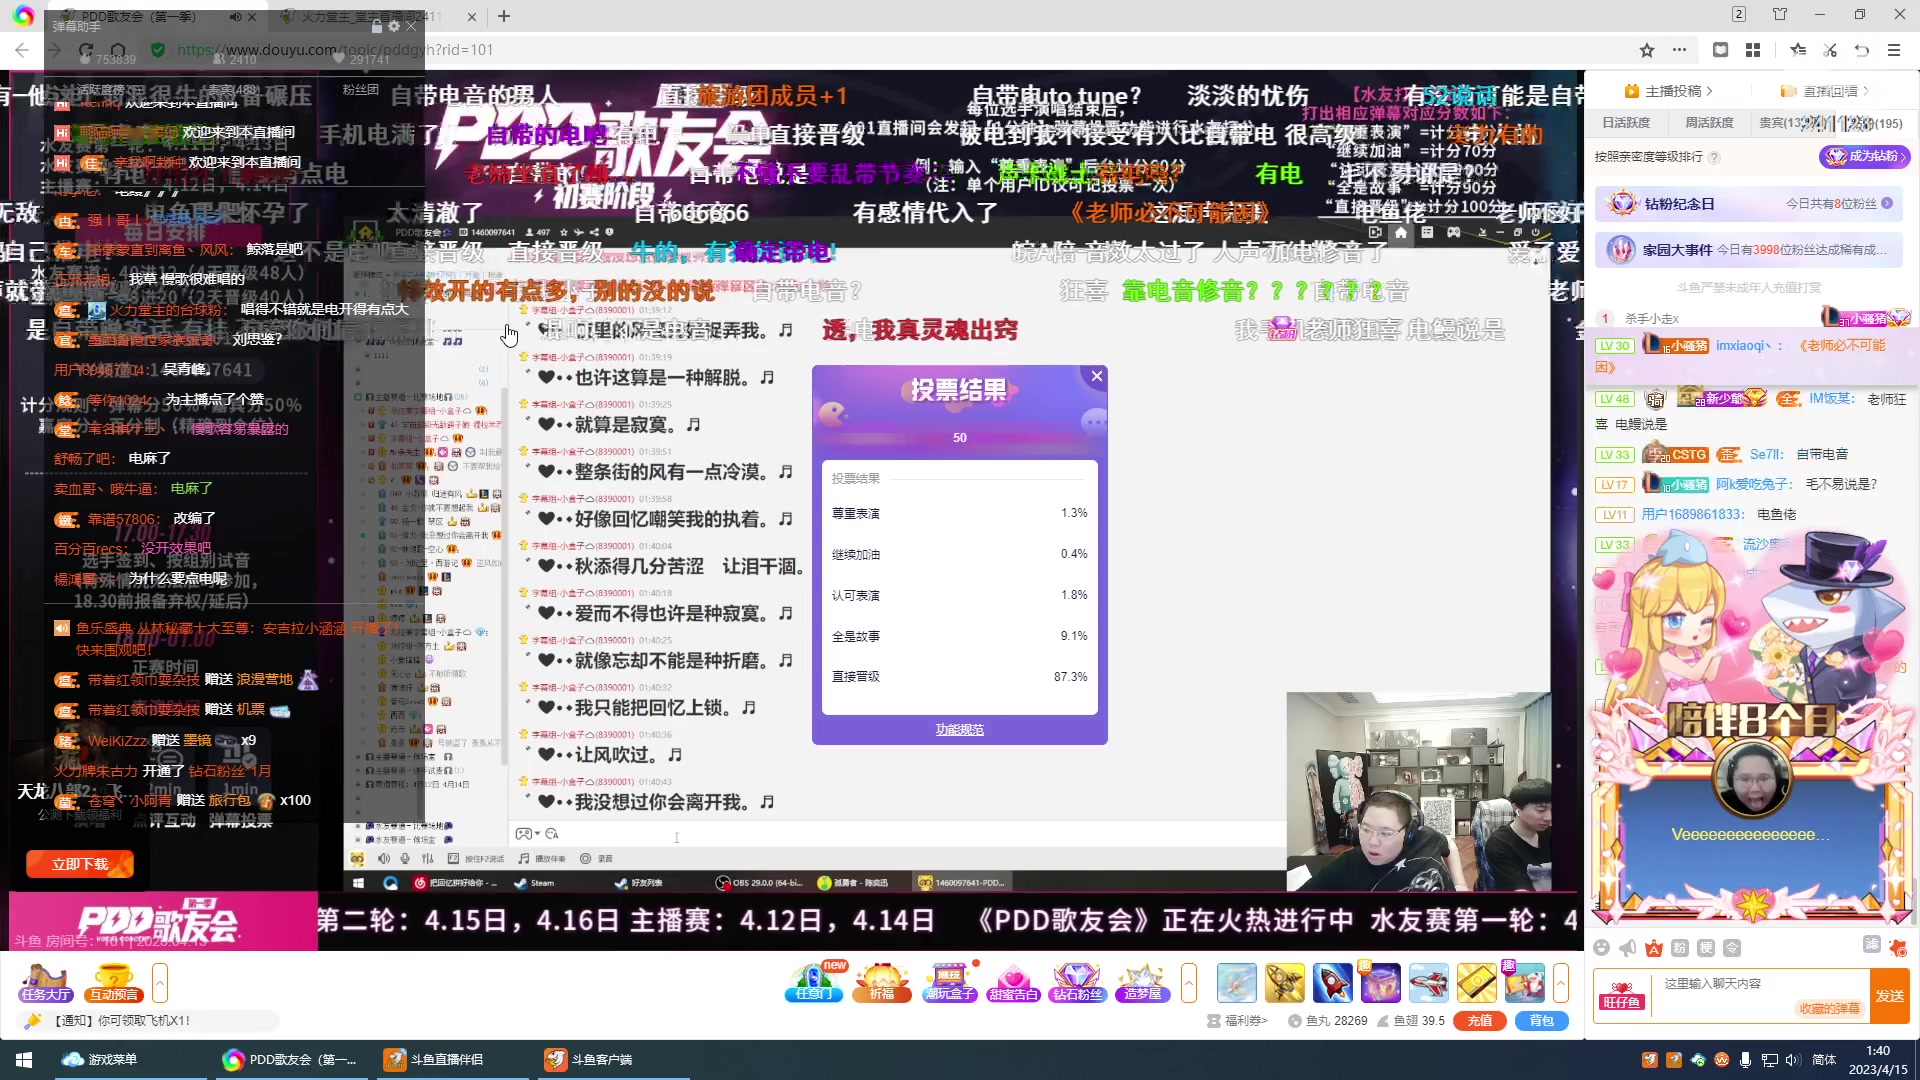The height and width of the screenshot is (1080, 1920).
Task: Toggle the danmaku helper lock icon
Action: click(377, 27)
